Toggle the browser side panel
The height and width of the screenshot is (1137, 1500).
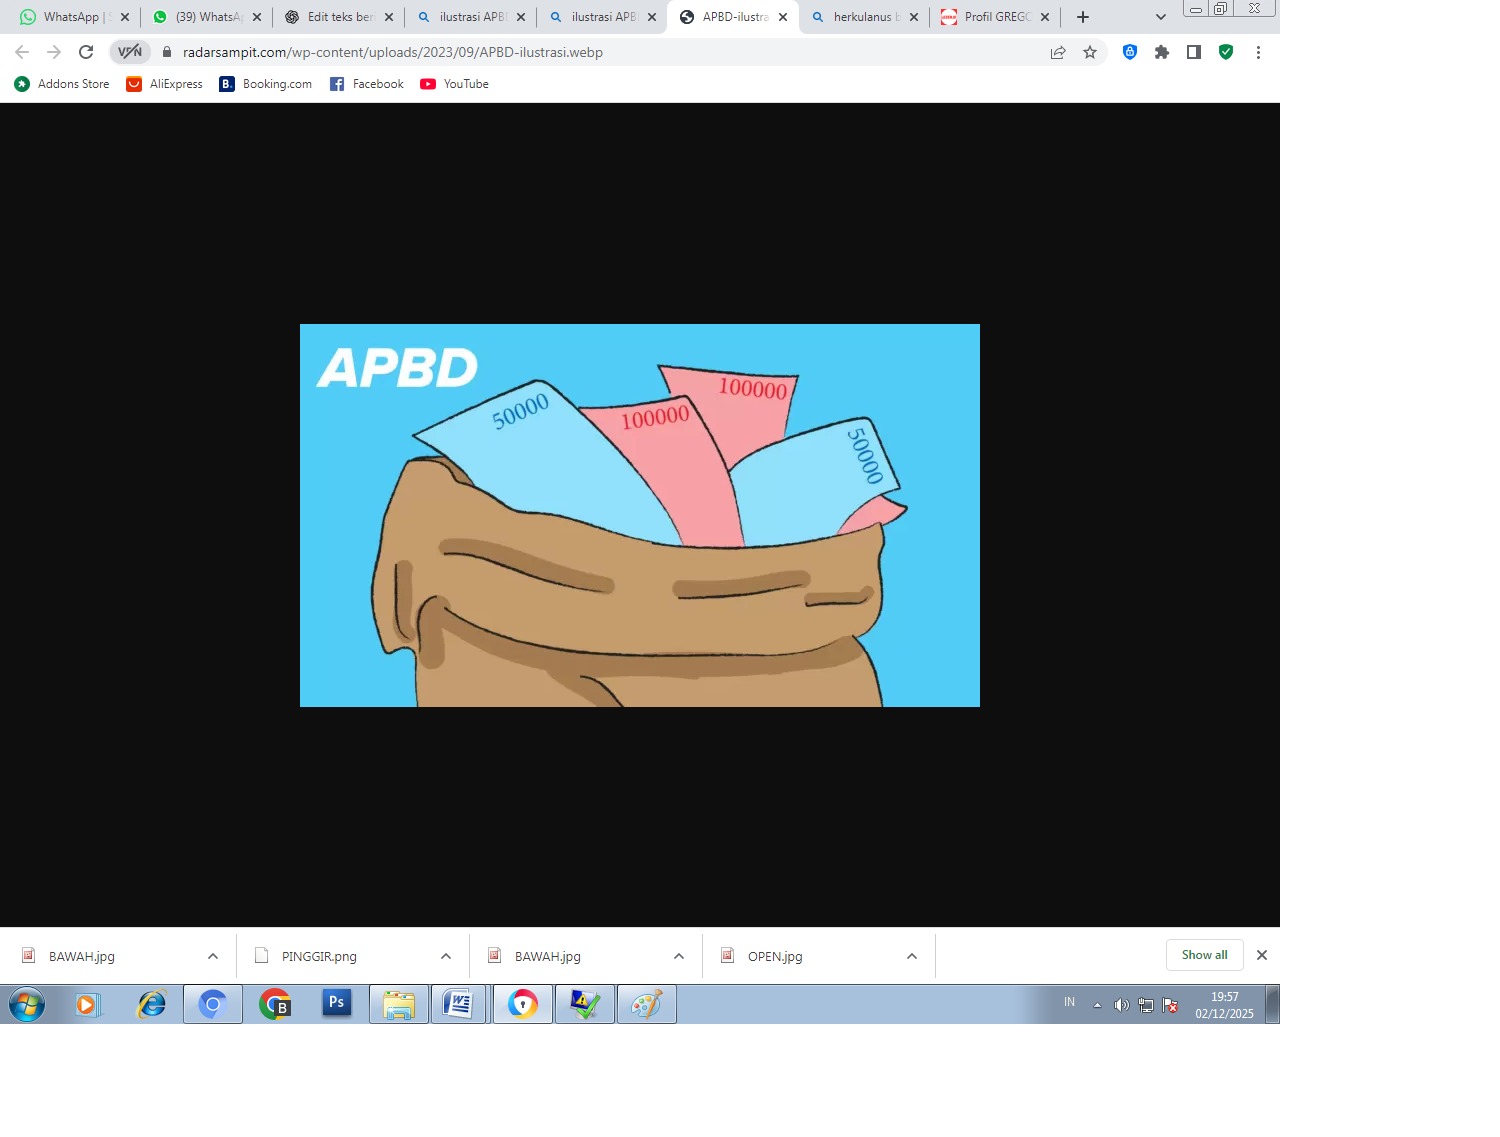[x=1194, y=52]
